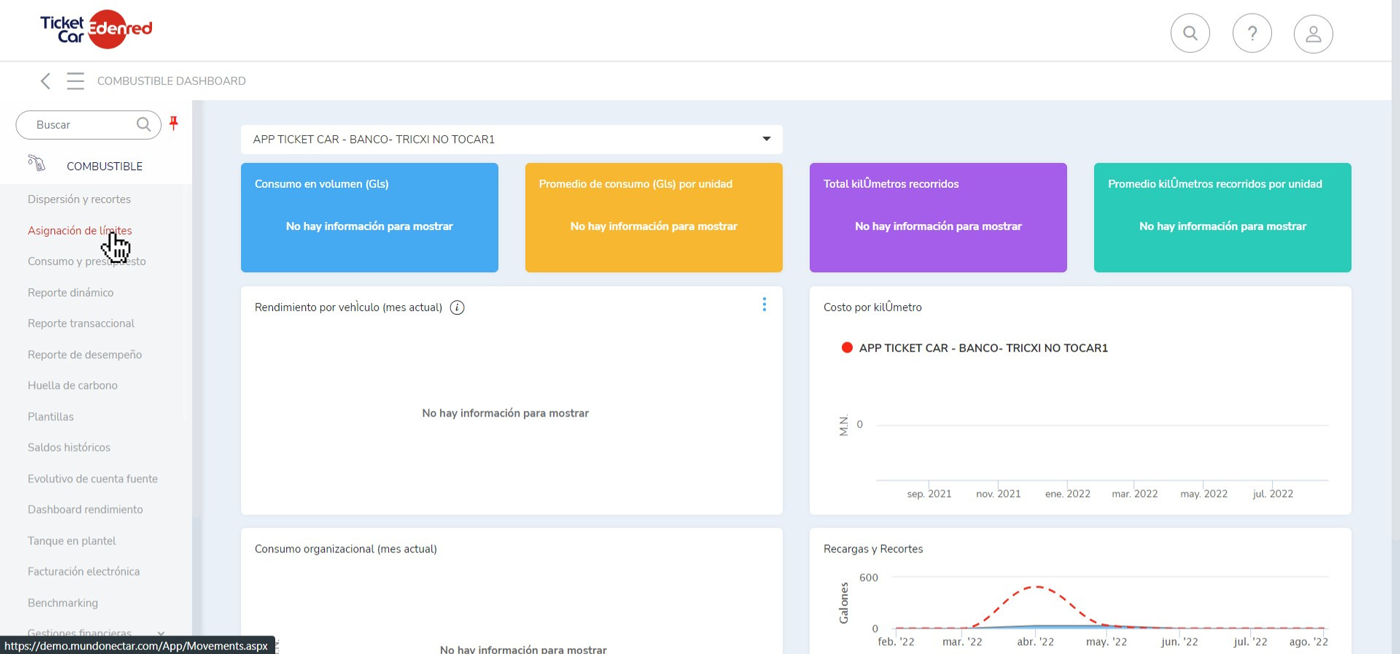The width and height of the screenshot is (1400, 654).
Task: Click Promedio de consumo por unidad card
Action: pyautogui.click(x=653, y=217)
